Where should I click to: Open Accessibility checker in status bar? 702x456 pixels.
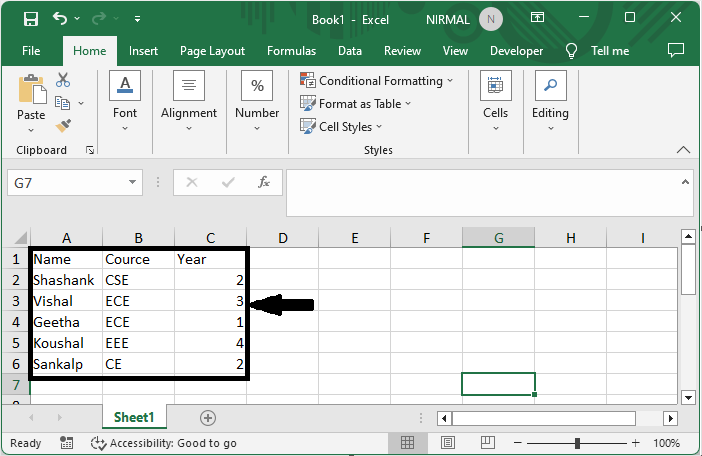point(164,443)
